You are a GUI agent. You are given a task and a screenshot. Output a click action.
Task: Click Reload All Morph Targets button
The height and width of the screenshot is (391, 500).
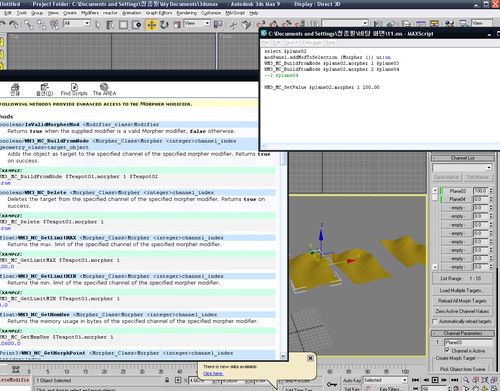click(462, 301)
